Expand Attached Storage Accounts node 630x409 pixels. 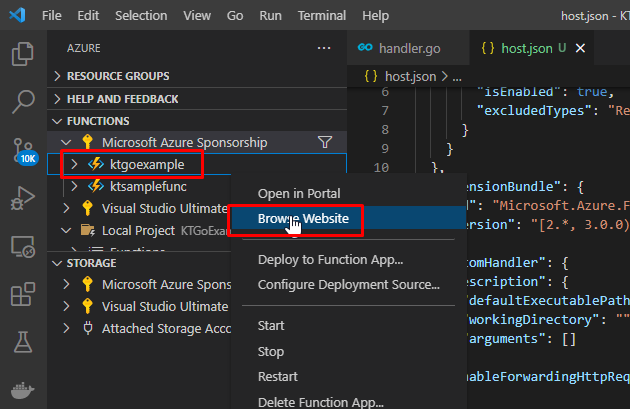(x=66, y=328)
